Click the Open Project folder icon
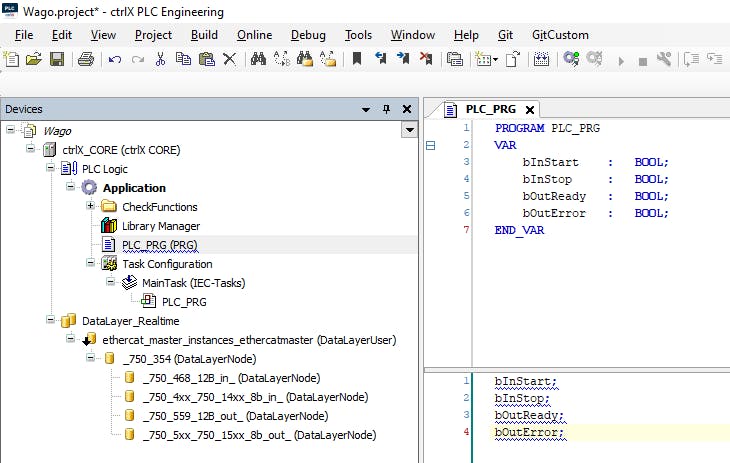 [x=34, y=59]
